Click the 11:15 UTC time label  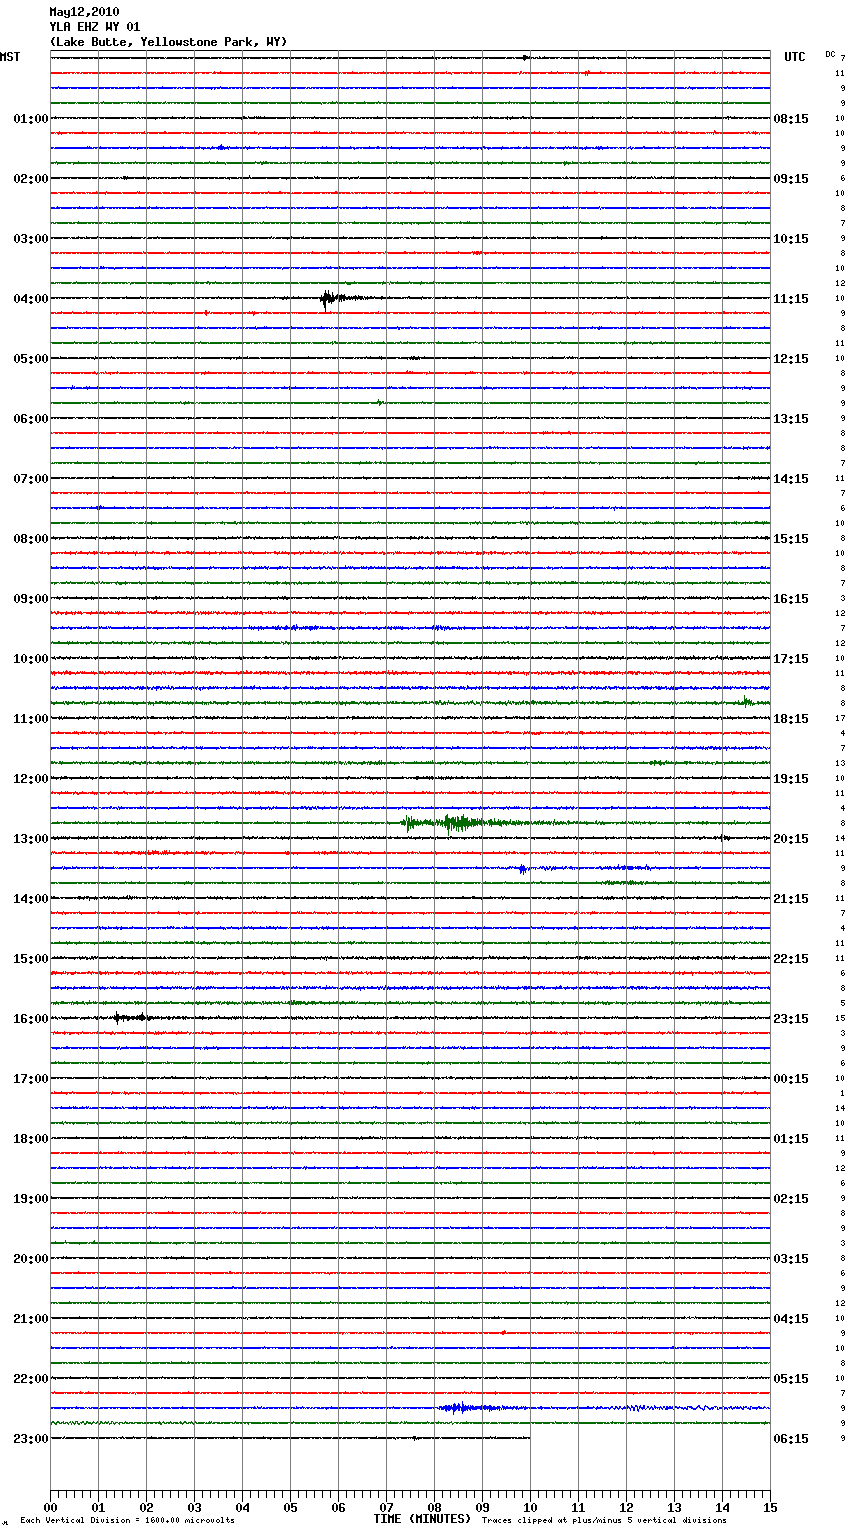tap(791, 299)
